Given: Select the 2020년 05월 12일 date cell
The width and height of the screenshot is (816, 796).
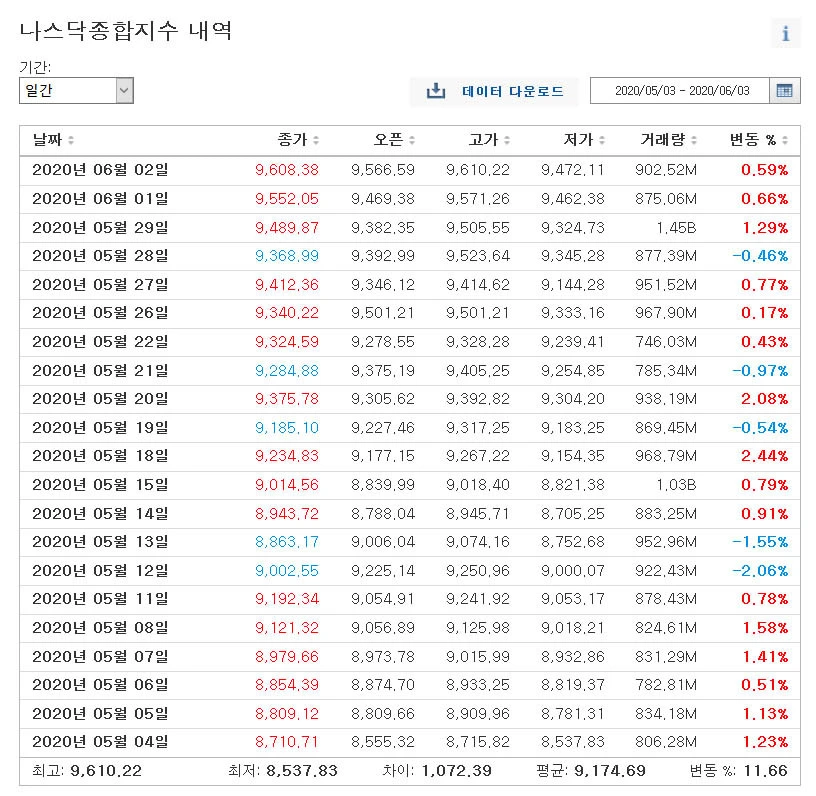Looking at the screenshot, I should coord(100,571).
